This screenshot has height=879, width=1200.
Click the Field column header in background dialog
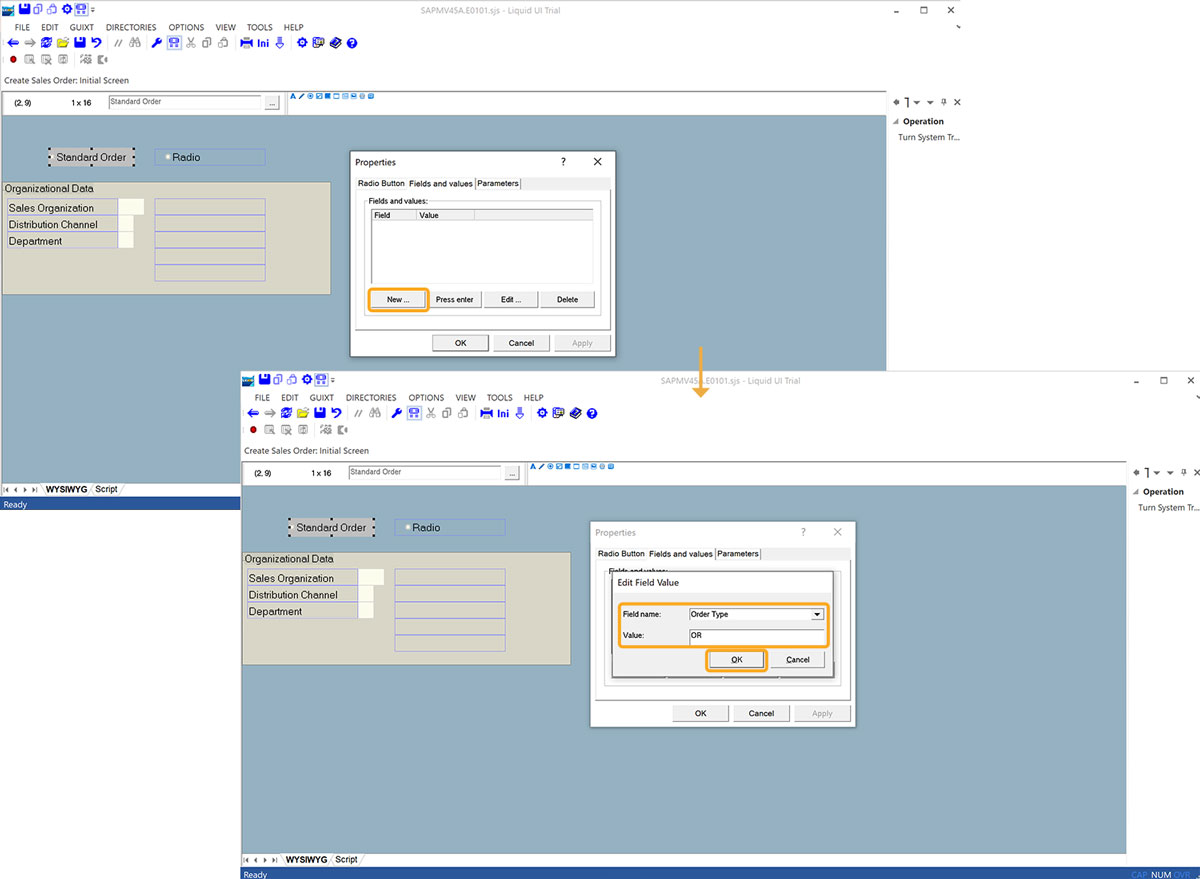[393, 216]
